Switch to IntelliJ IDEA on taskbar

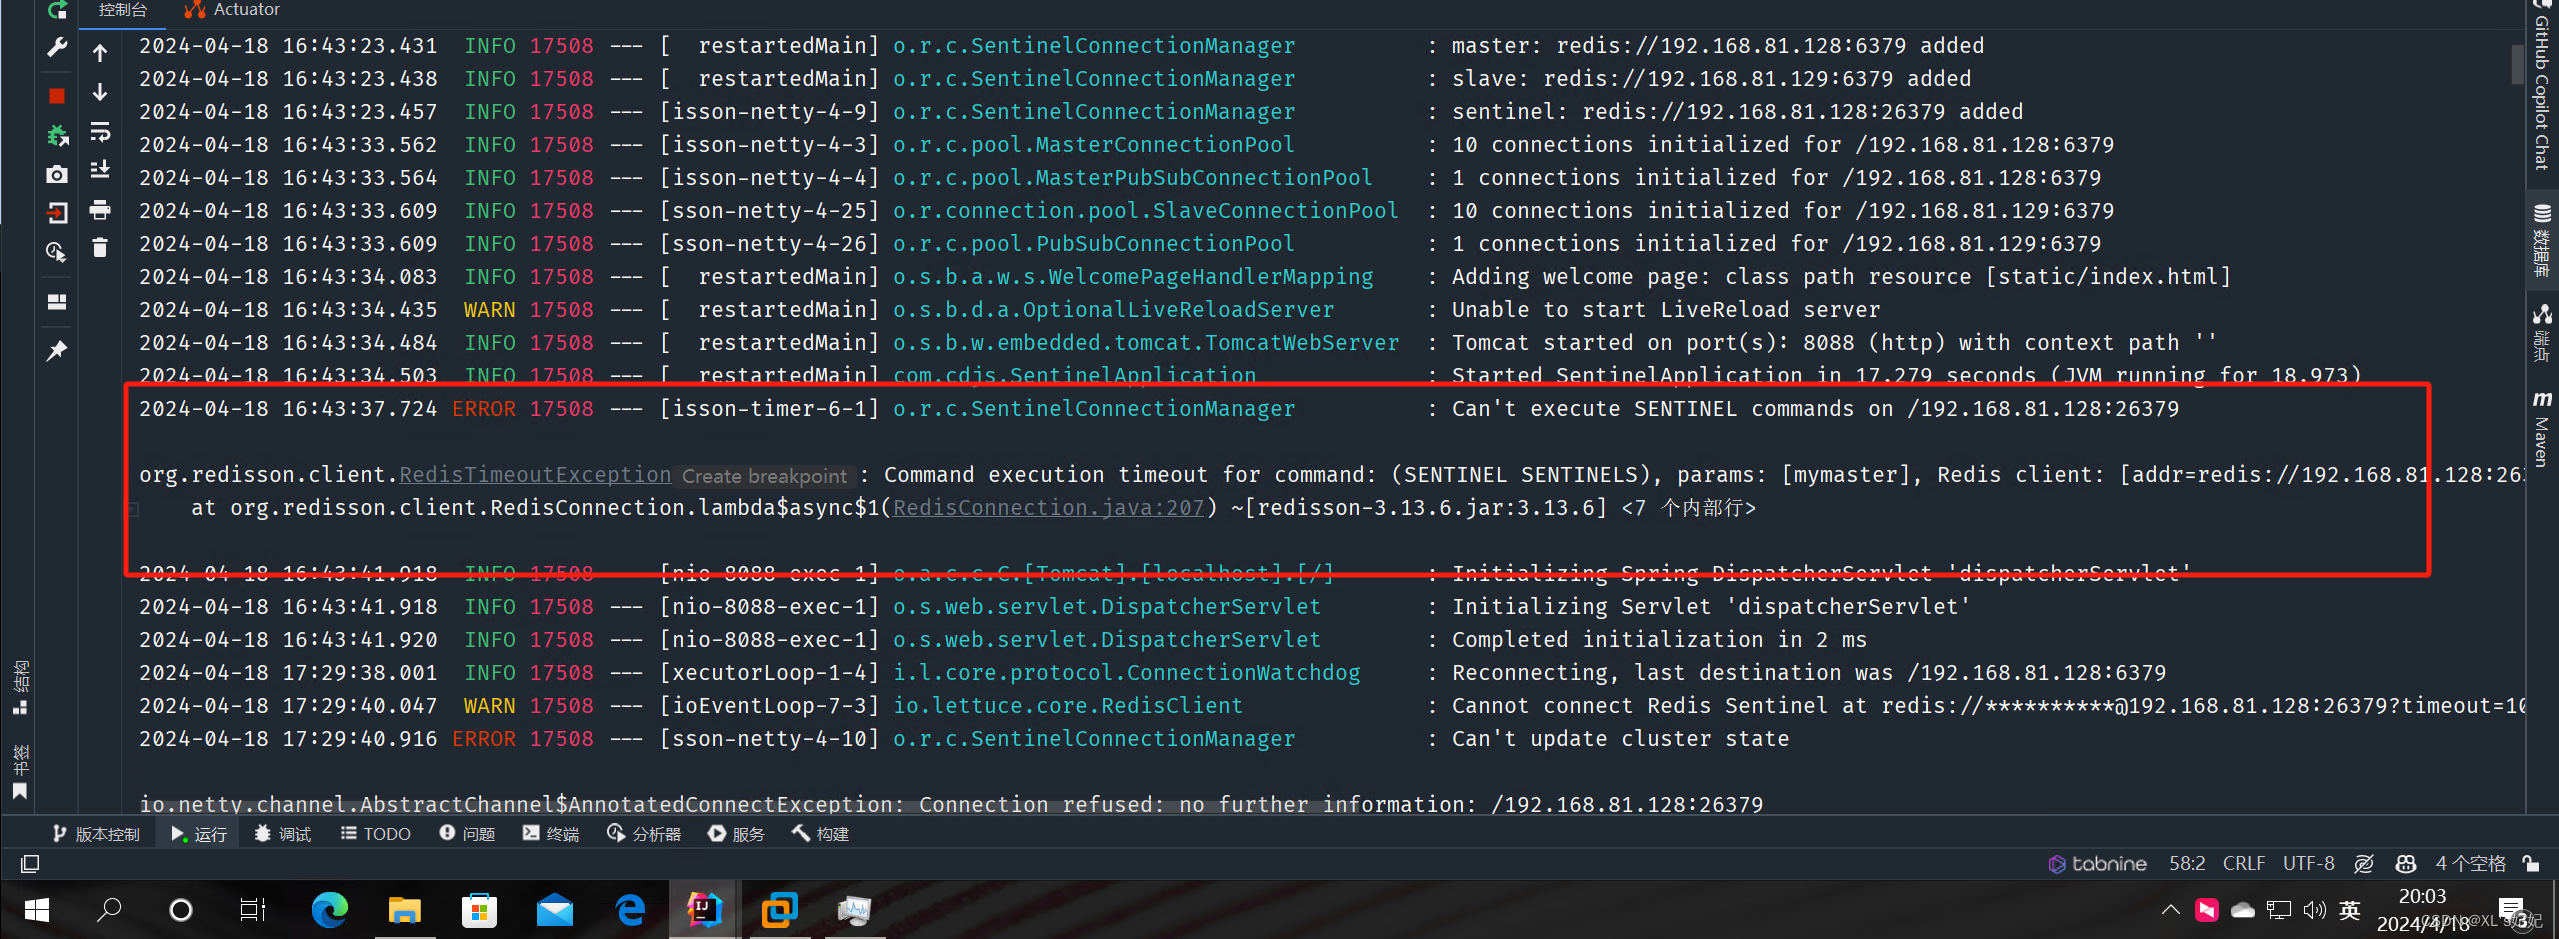point(705,910)
